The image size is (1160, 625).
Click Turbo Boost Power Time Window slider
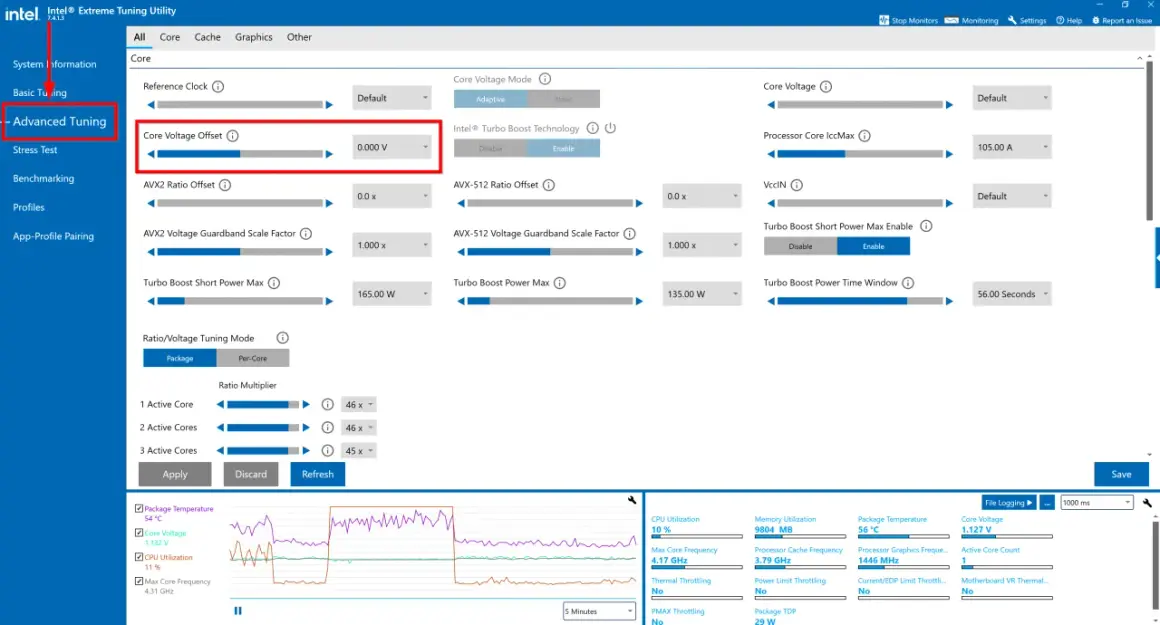860,301
